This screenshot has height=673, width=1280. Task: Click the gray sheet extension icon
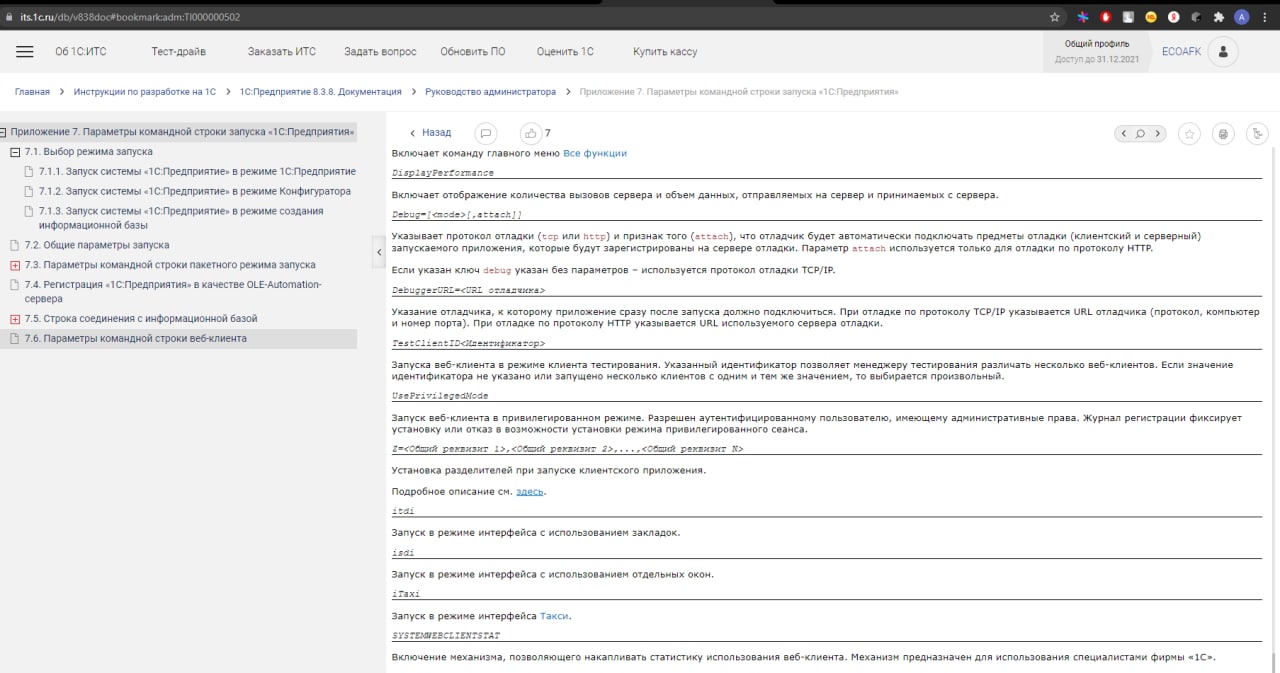click(1128, 17)
